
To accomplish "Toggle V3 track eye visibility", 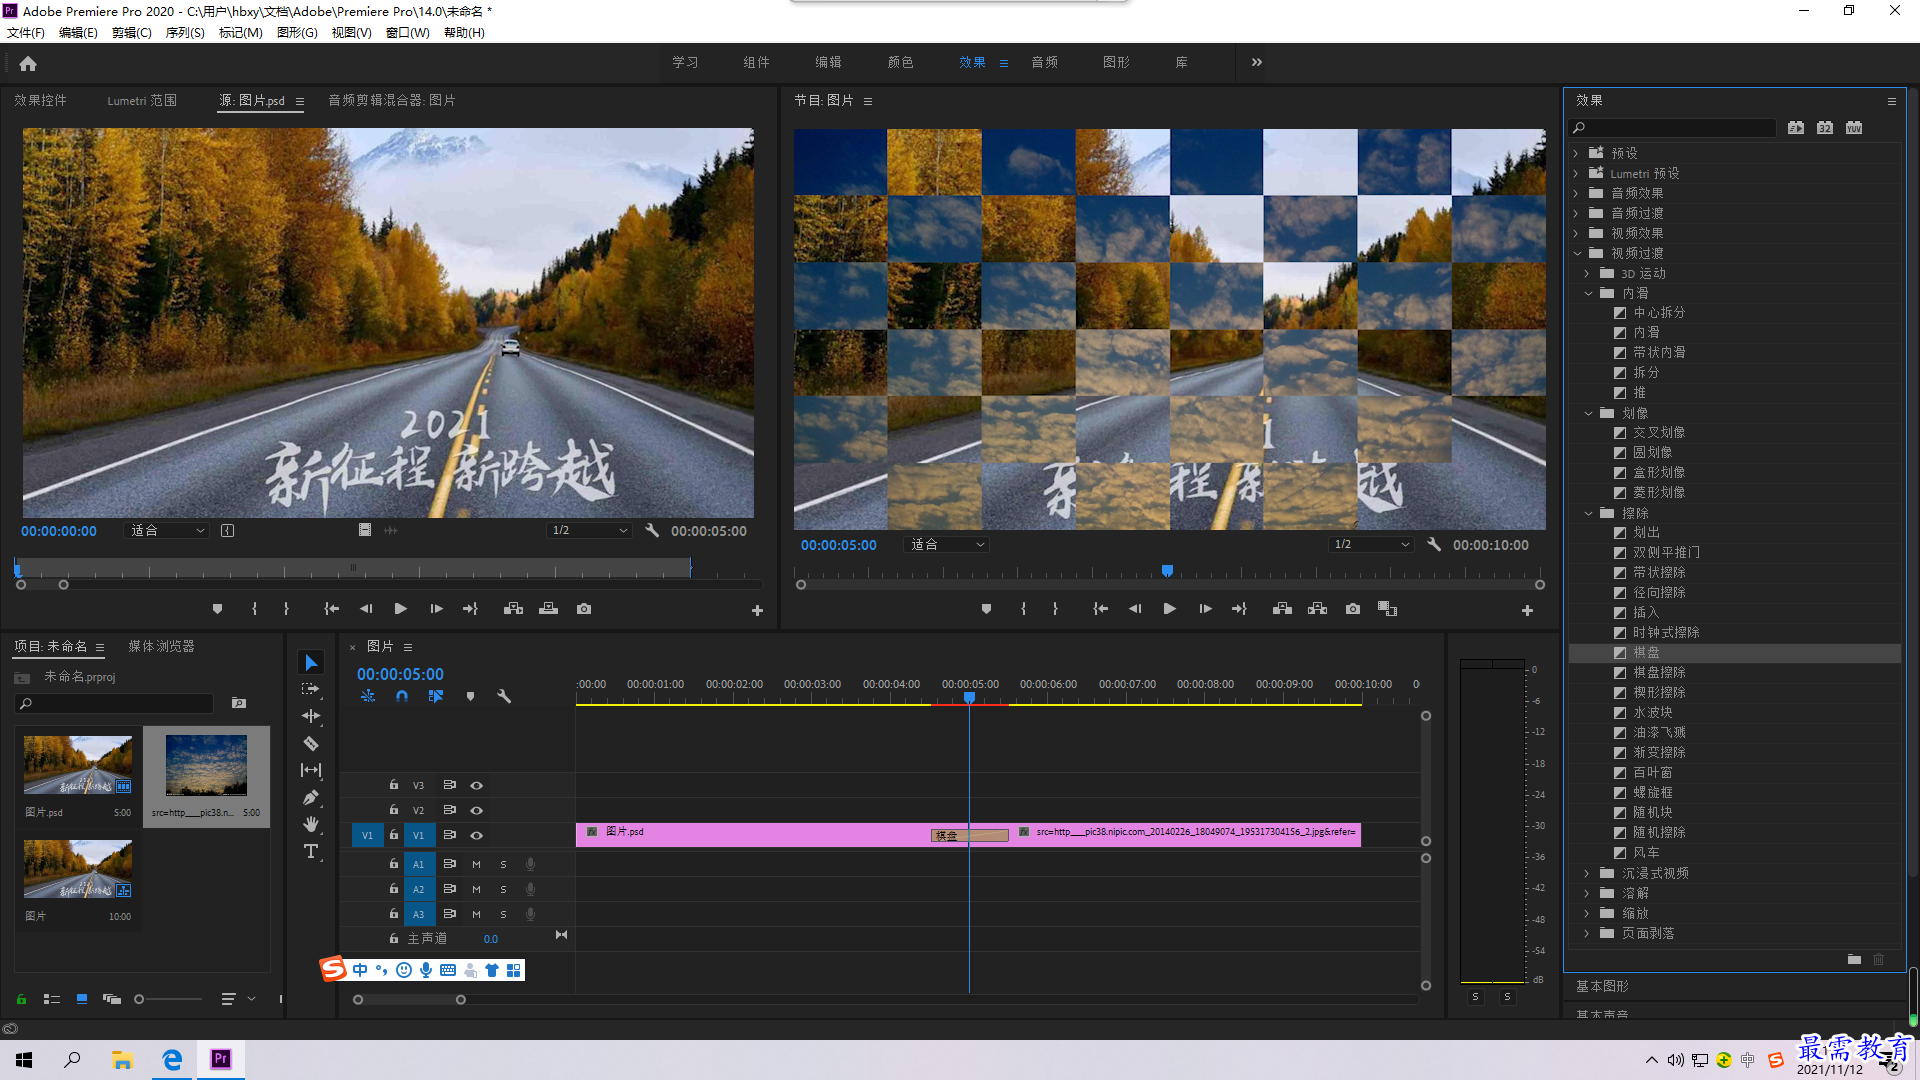I will [476, 785].
